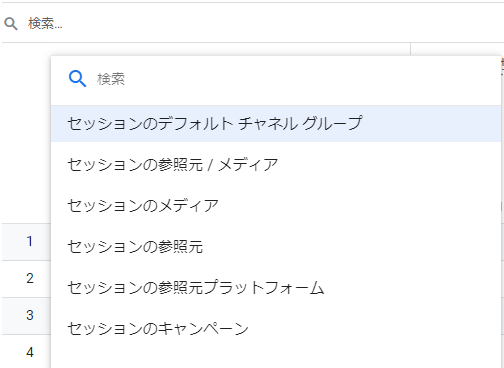Click the gray magnifier icon in the top search bar
The height and width of the screenshot is (368, 504).
click(11, 24)
